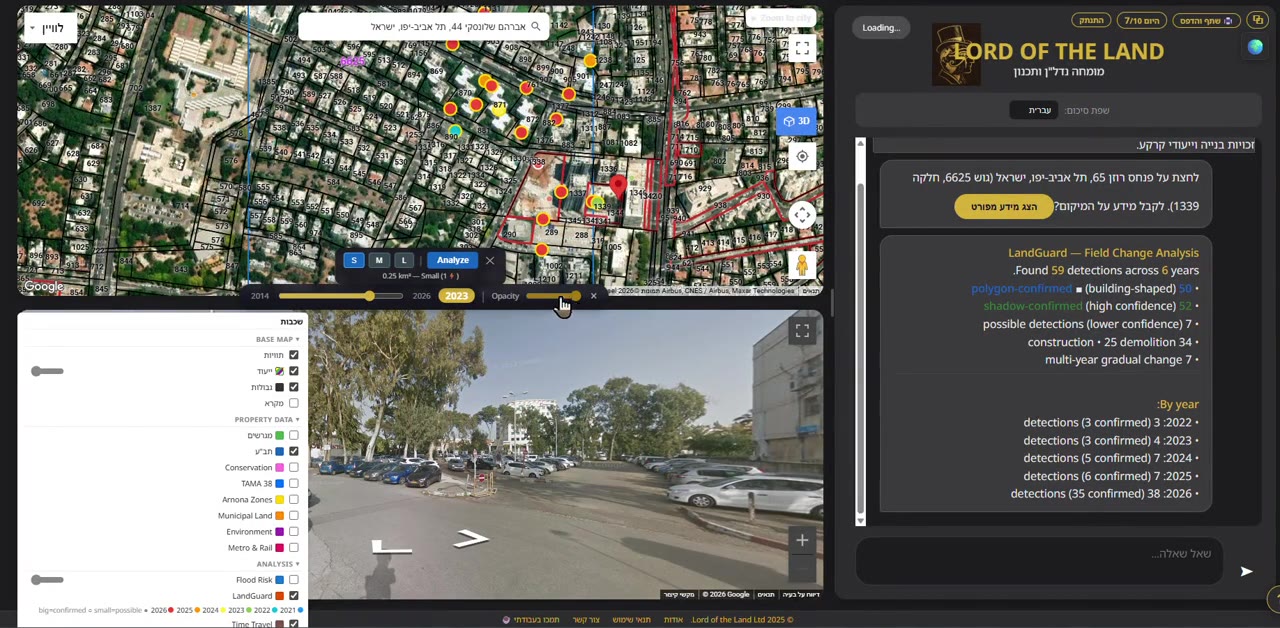Toggle the 3D map view button
The width and height of the screenshot is (1280, 628).
tap(798, 121)
